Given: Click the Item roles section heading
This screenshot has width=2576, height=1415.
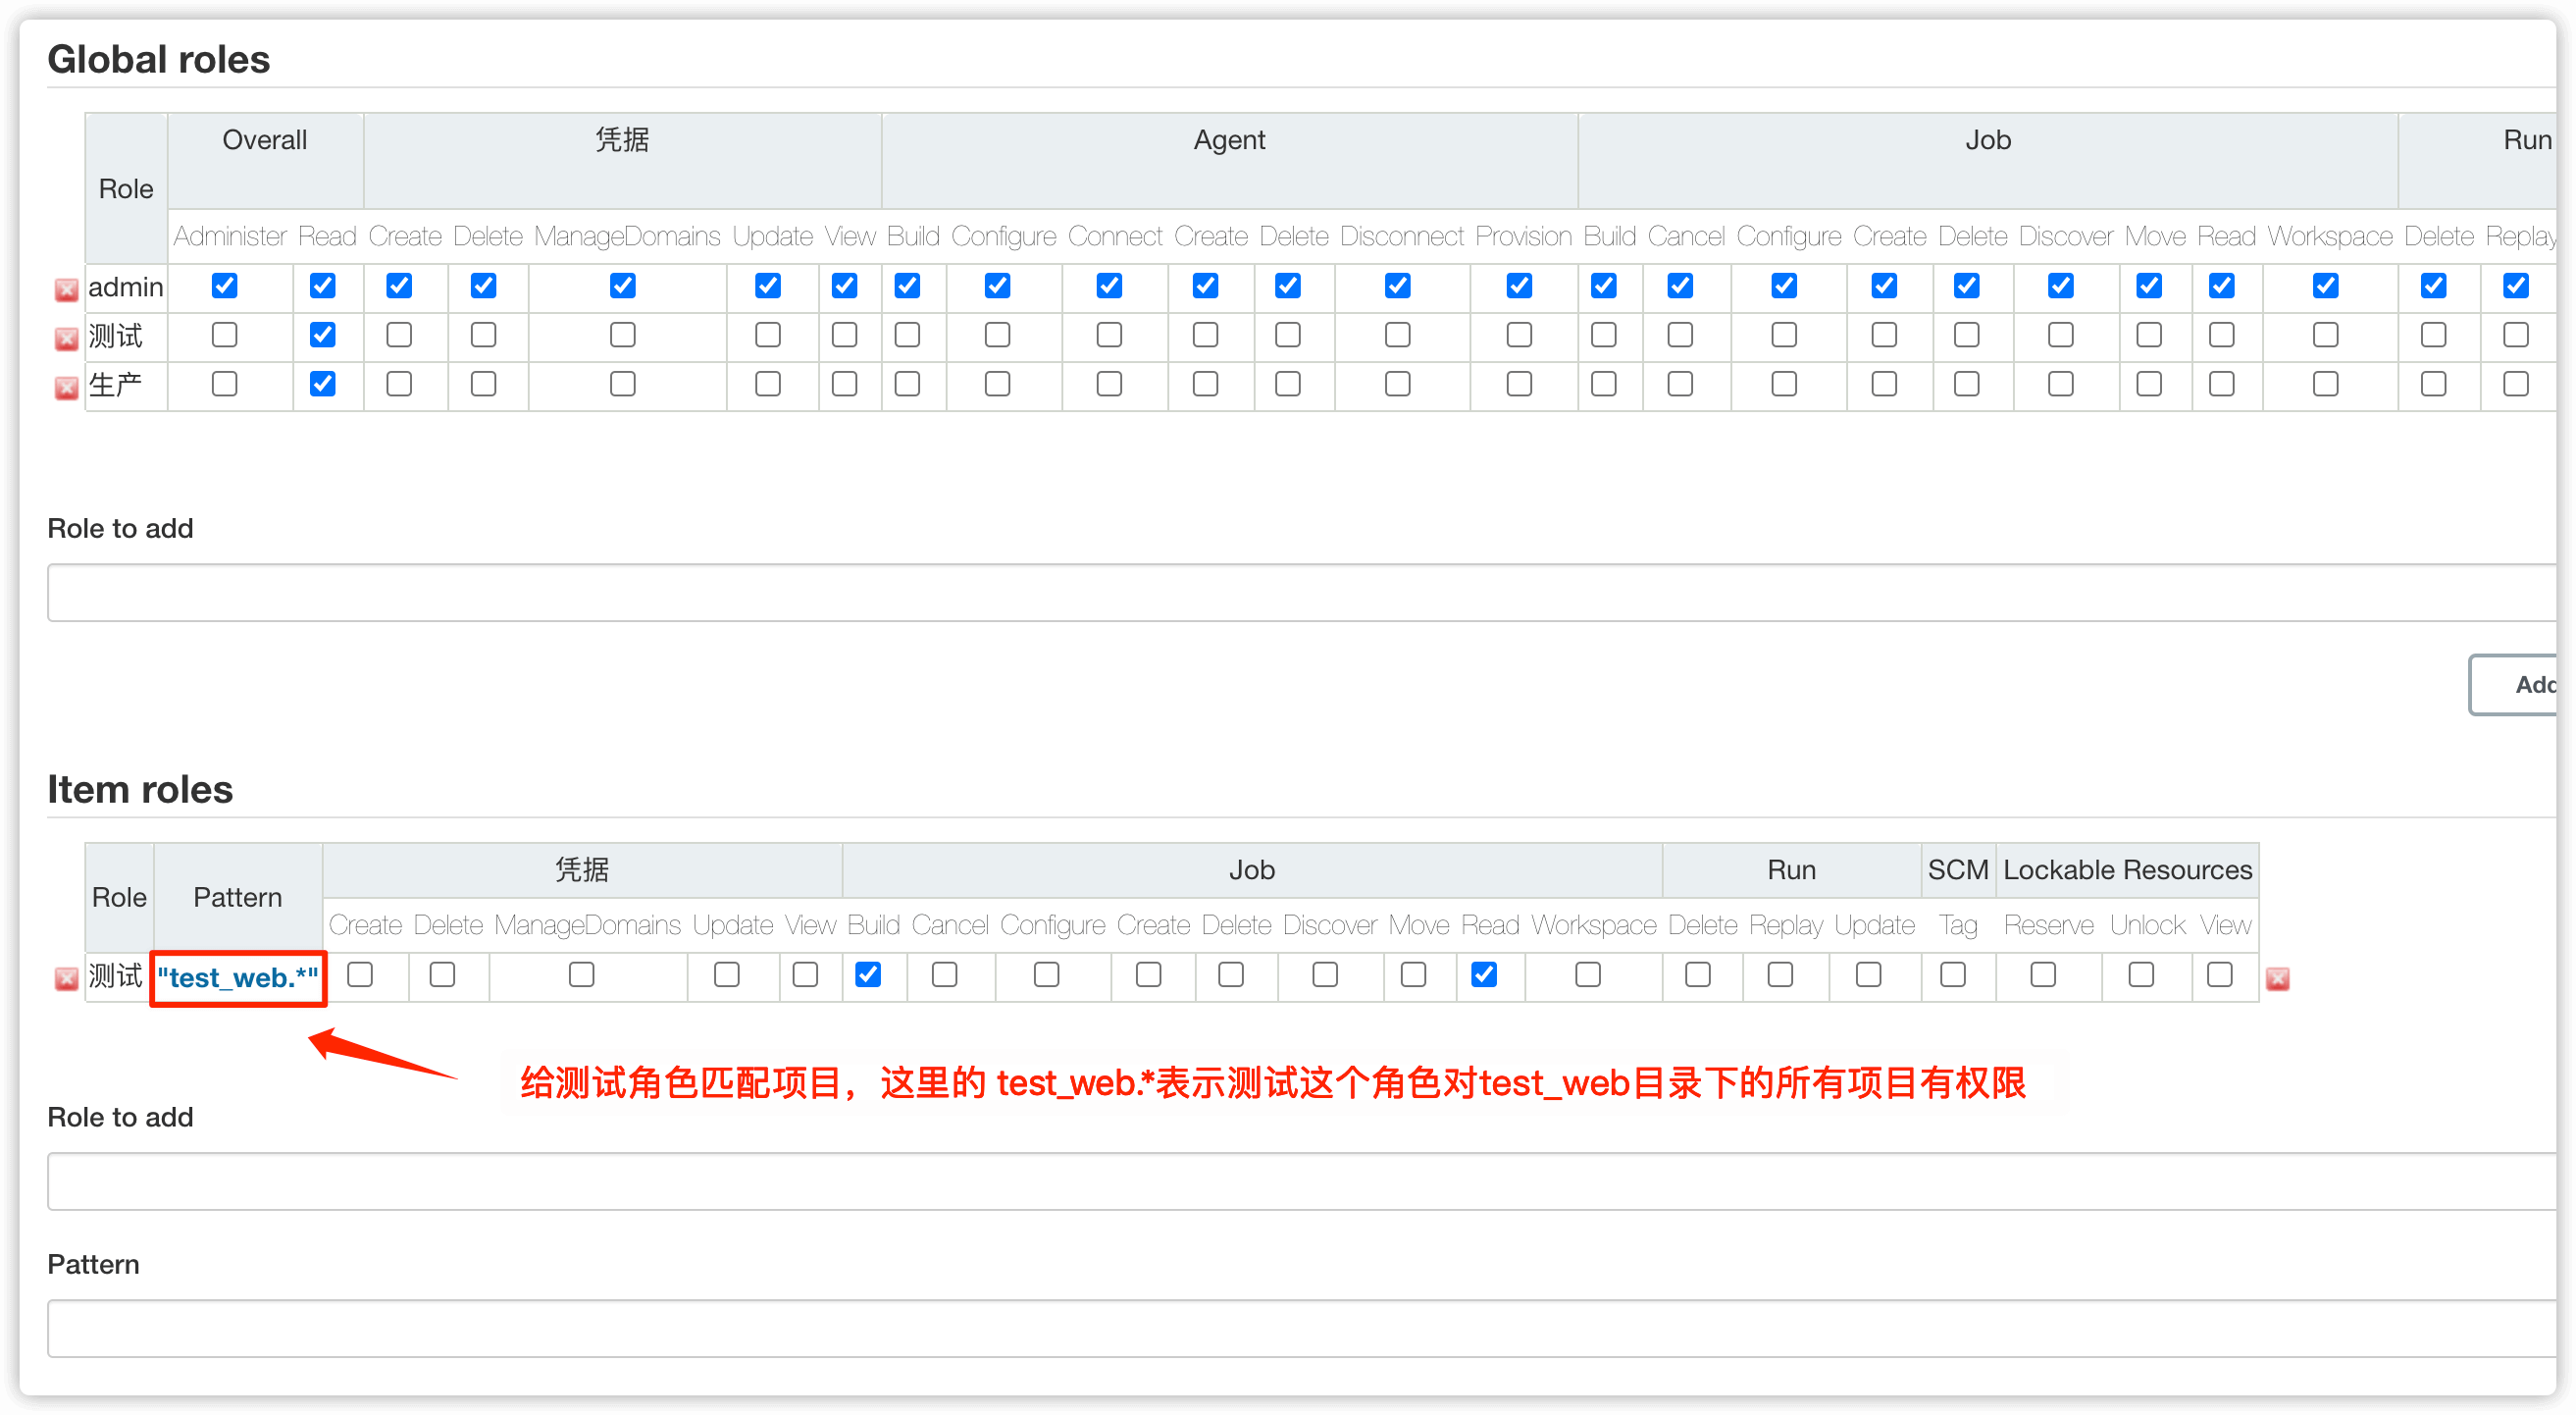Looking at the screenshot, I should coord(140,790).
